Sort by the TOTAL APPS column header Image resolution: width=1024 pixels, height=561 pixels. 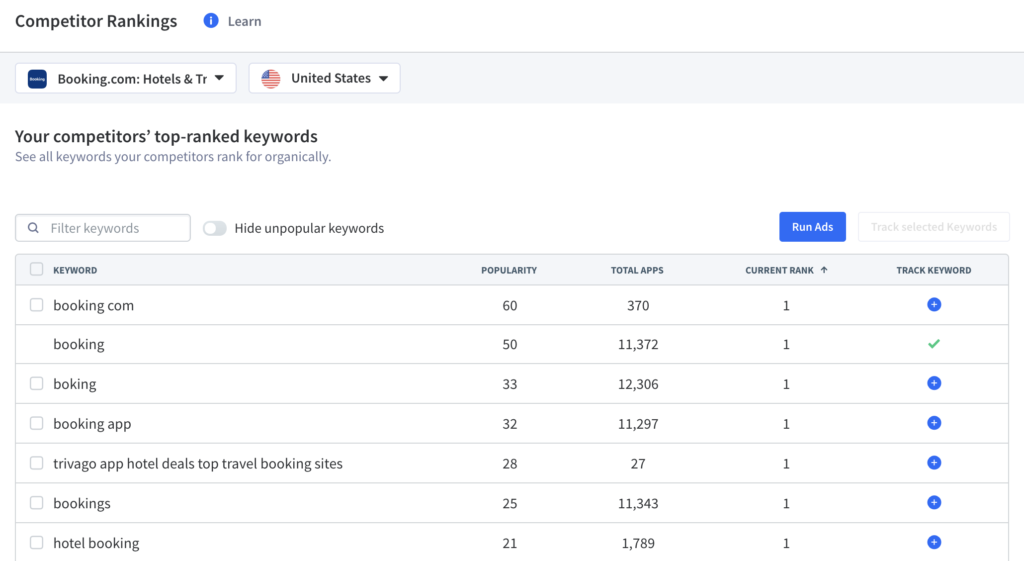tap(637, 270)
